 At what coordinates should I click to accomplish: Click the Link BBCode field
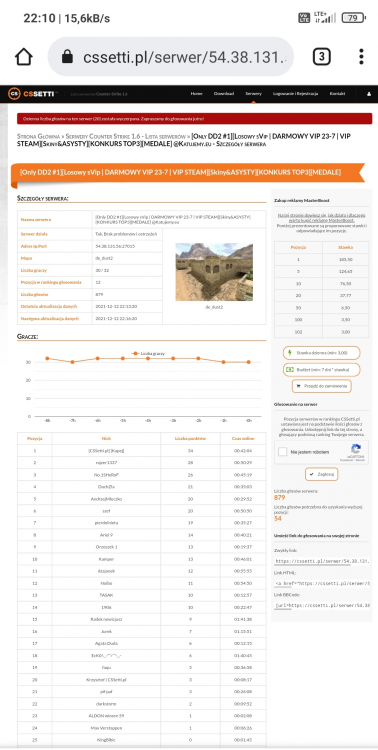tap(322, 605)
